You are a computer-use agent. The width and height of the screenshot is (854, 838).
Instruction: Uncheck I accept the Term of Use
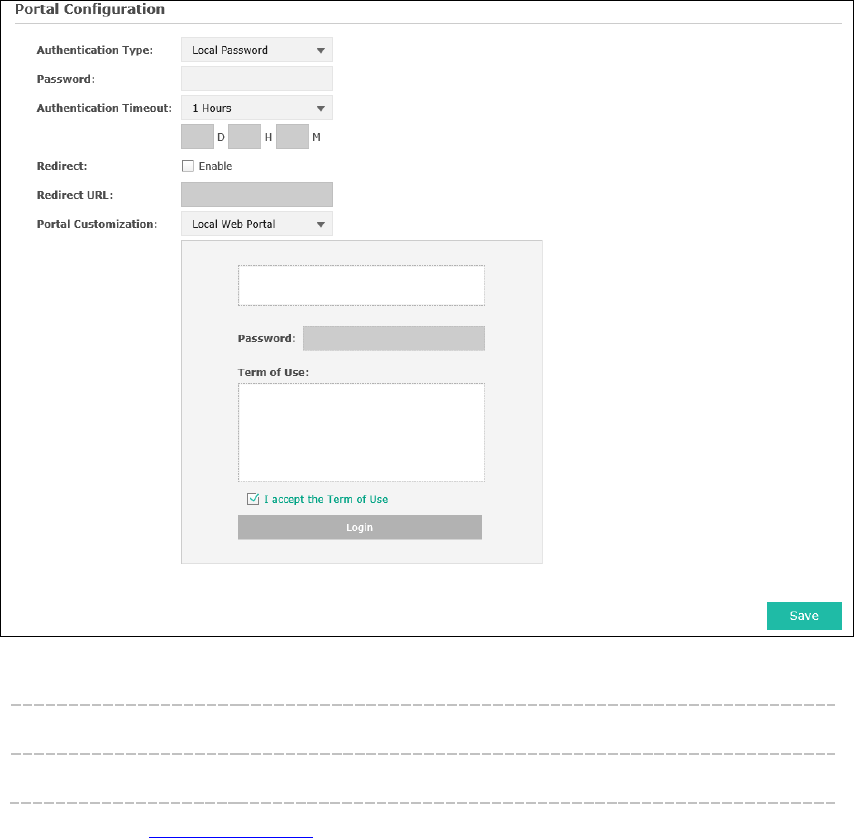[x=253, y=499]
